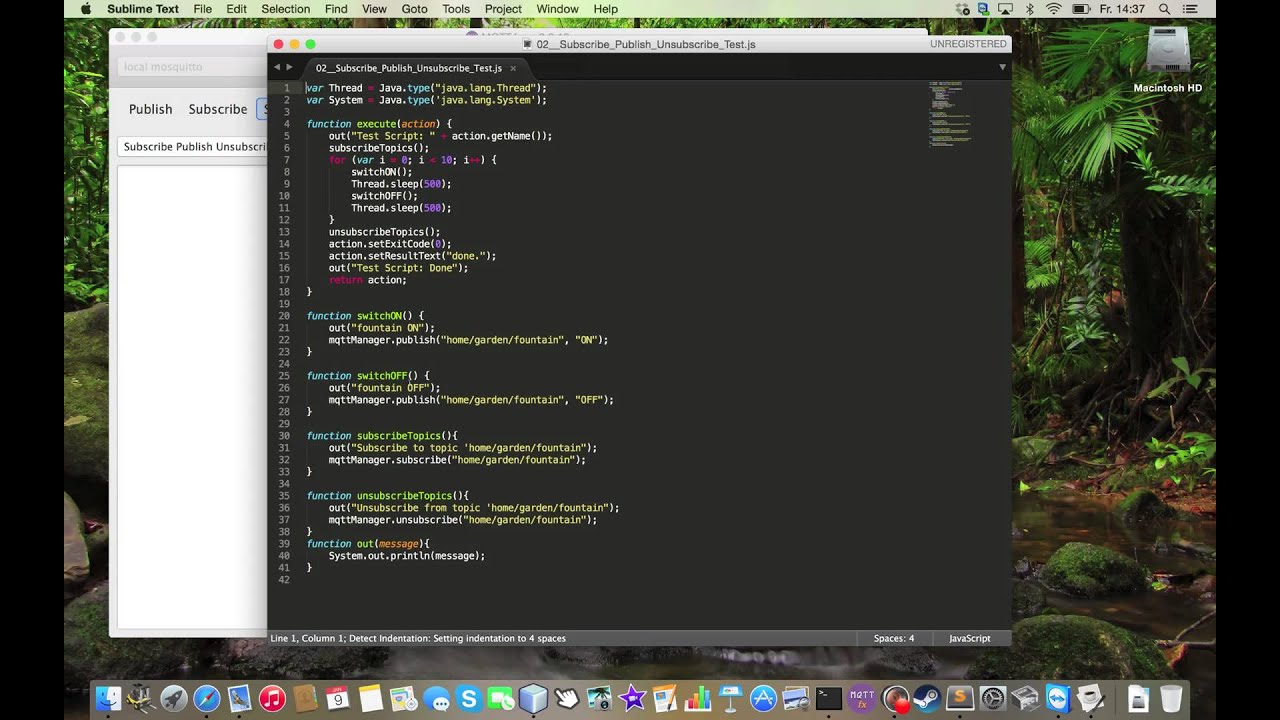Open the Goto menu
The height and width of the screenshot is (720, 1280).
click(414, 9)
